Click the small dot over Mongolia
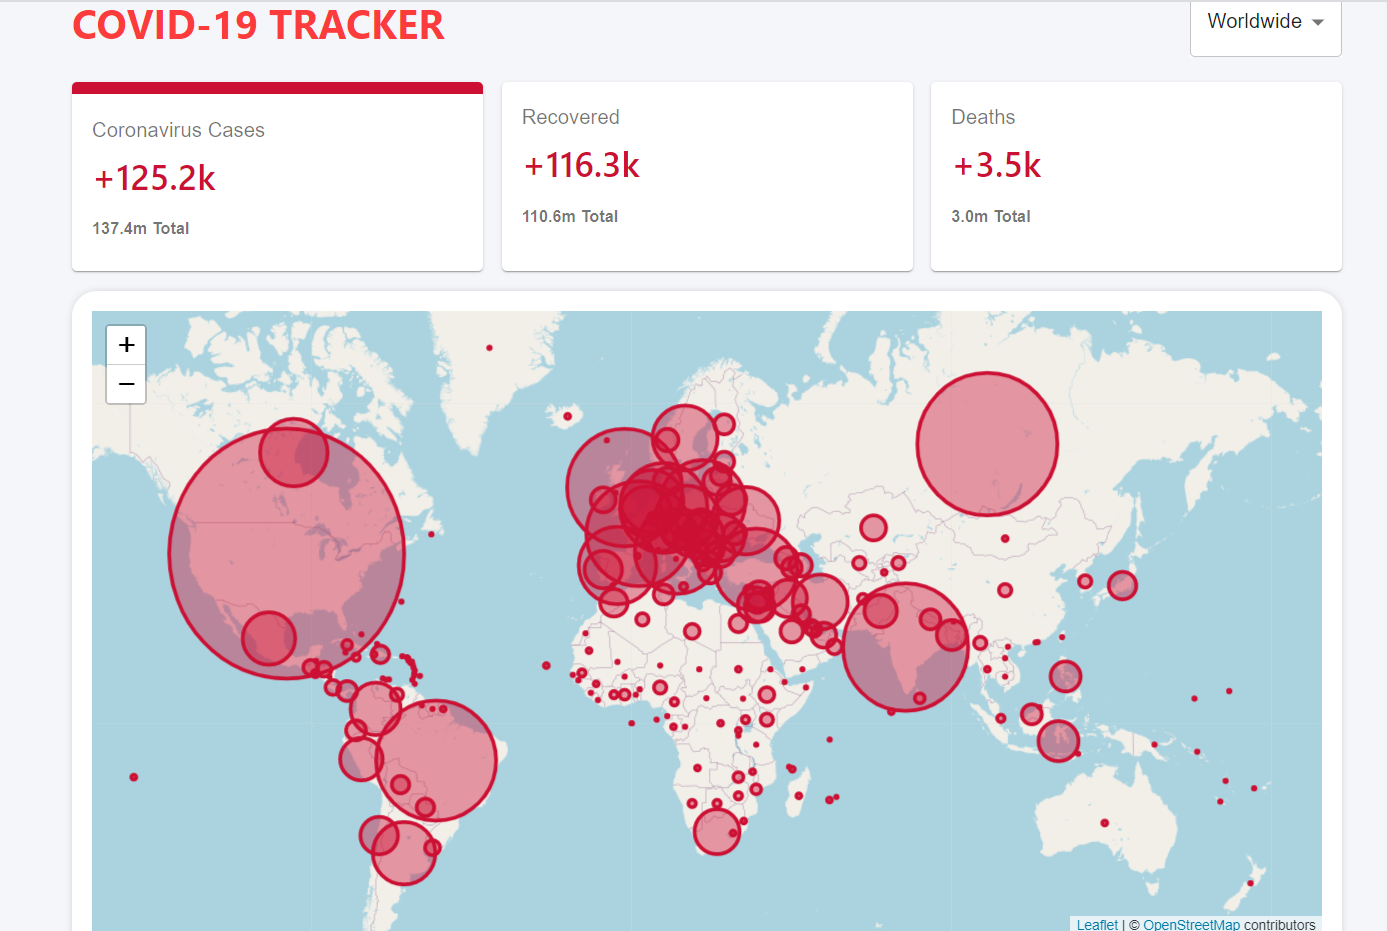The image size is (1387, 931). (1005, 538)
